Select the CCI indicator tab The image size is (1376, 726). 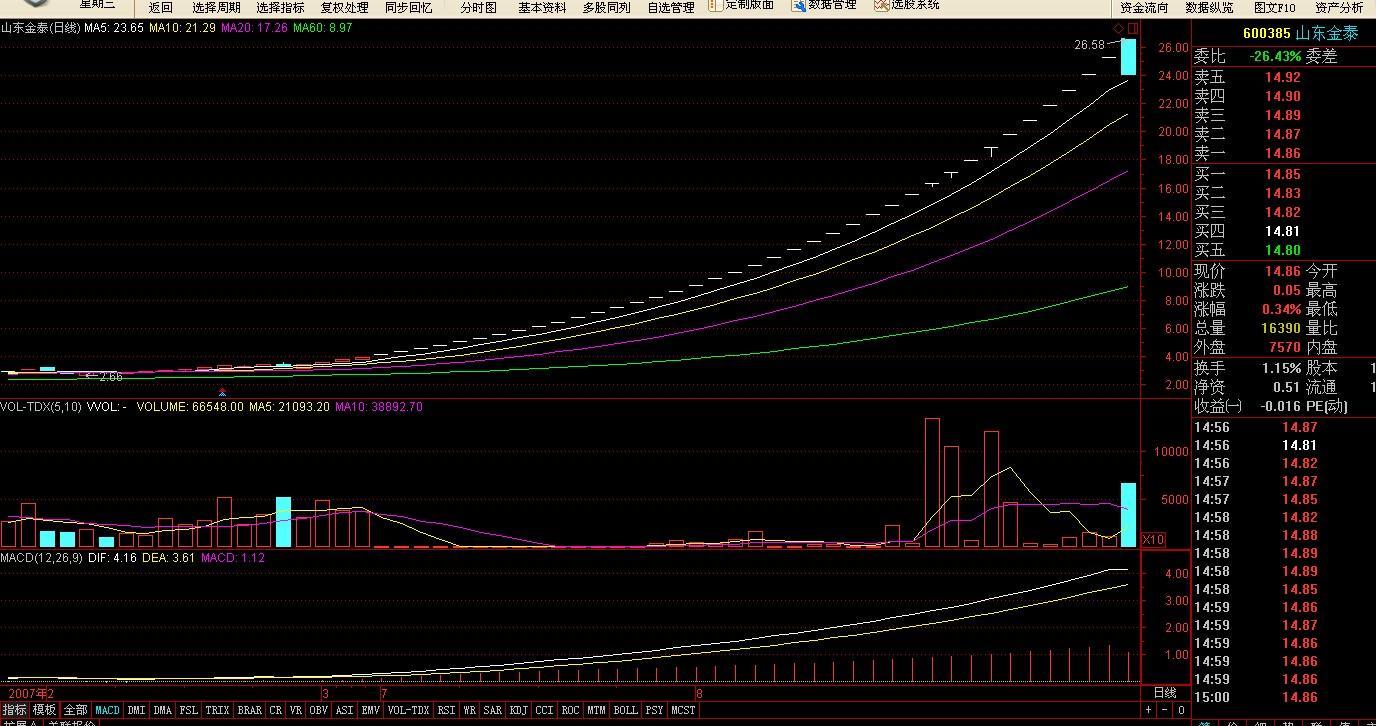(x=544, y=710)
